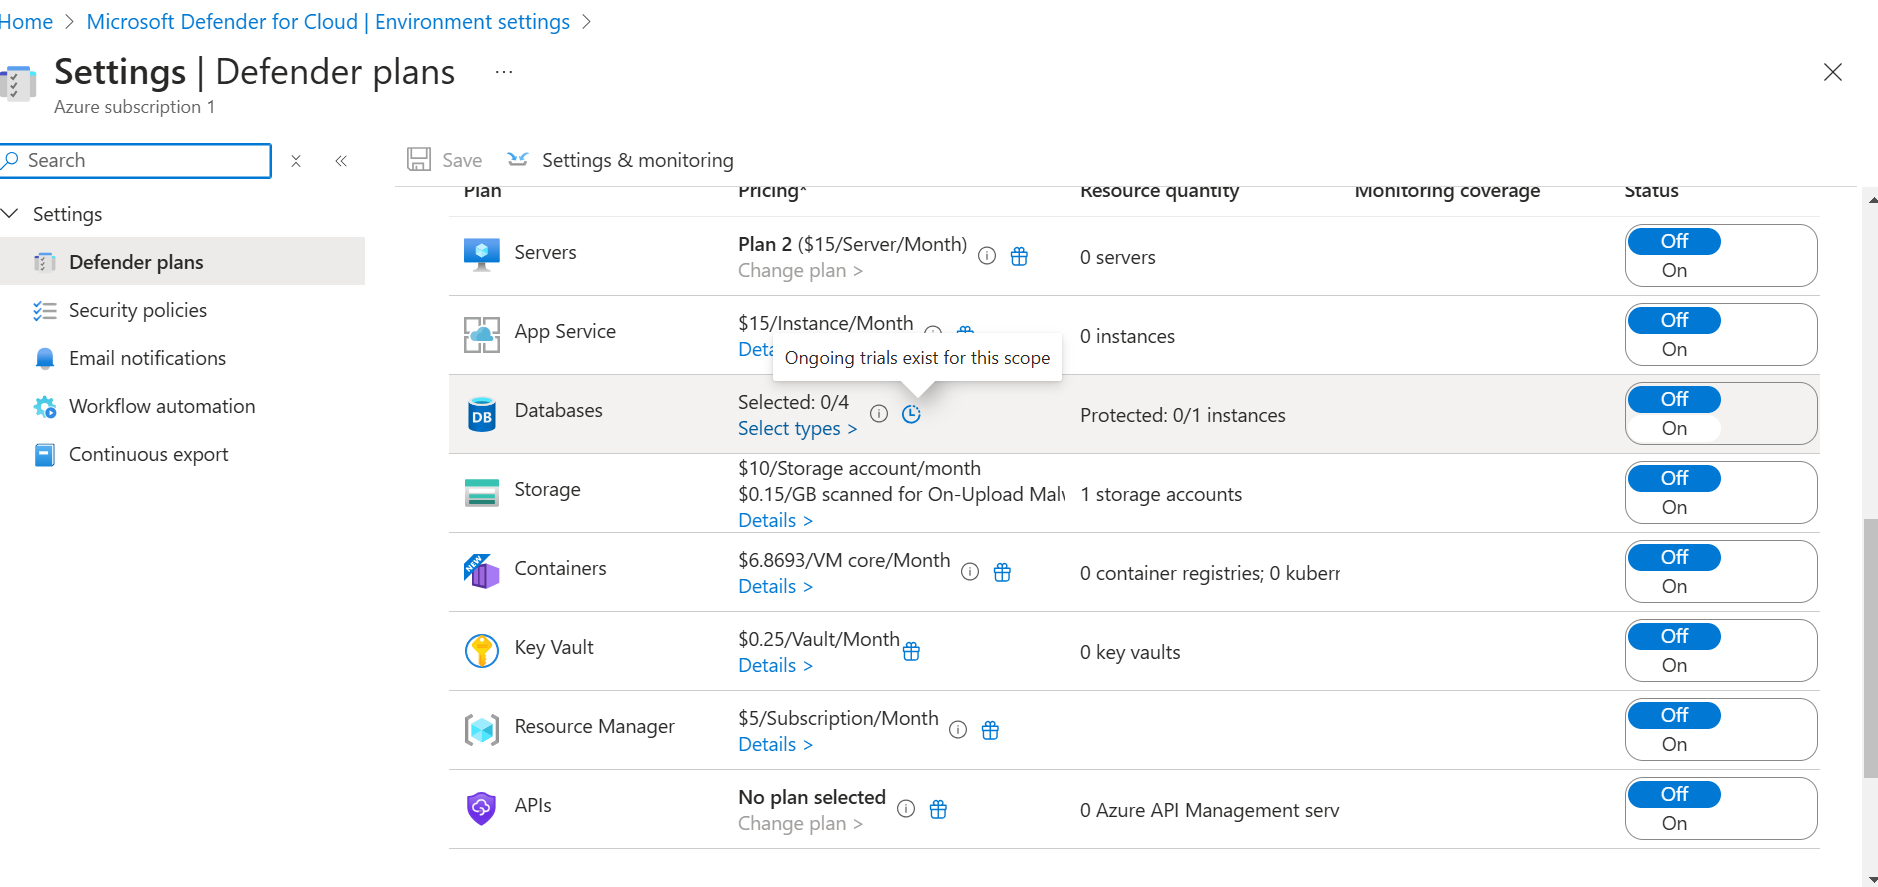Turn On the Key Vault plan
This screenshot has width=1878, height=887.
1674,665
